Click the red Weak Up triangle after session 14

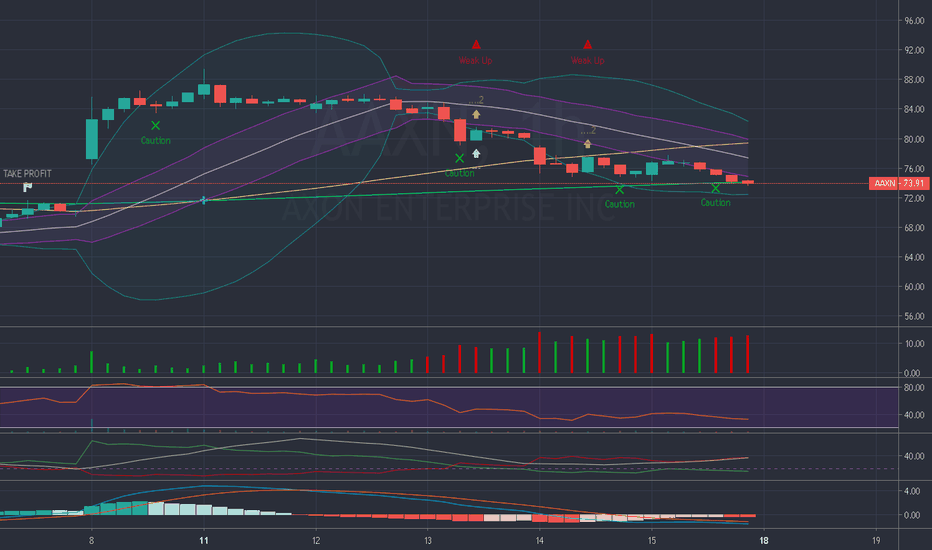coord(588,45)
